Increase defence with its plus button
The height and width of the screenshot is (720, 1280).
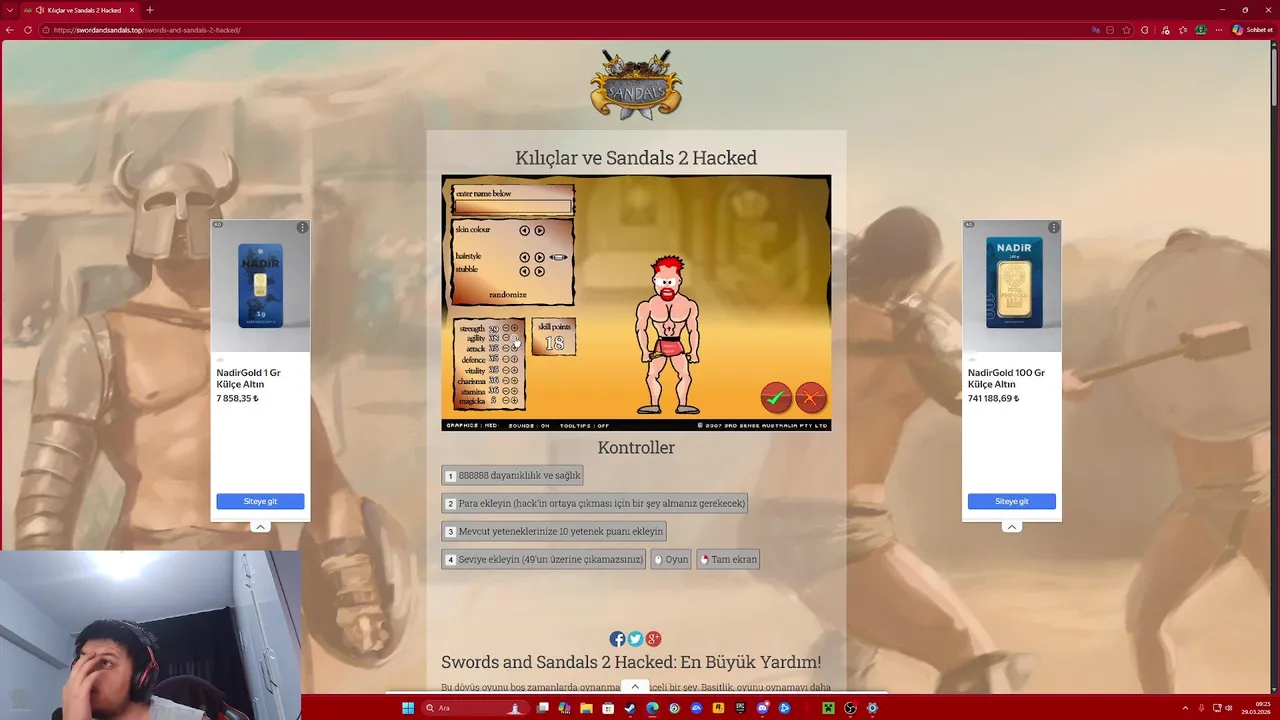coord(514,360)
